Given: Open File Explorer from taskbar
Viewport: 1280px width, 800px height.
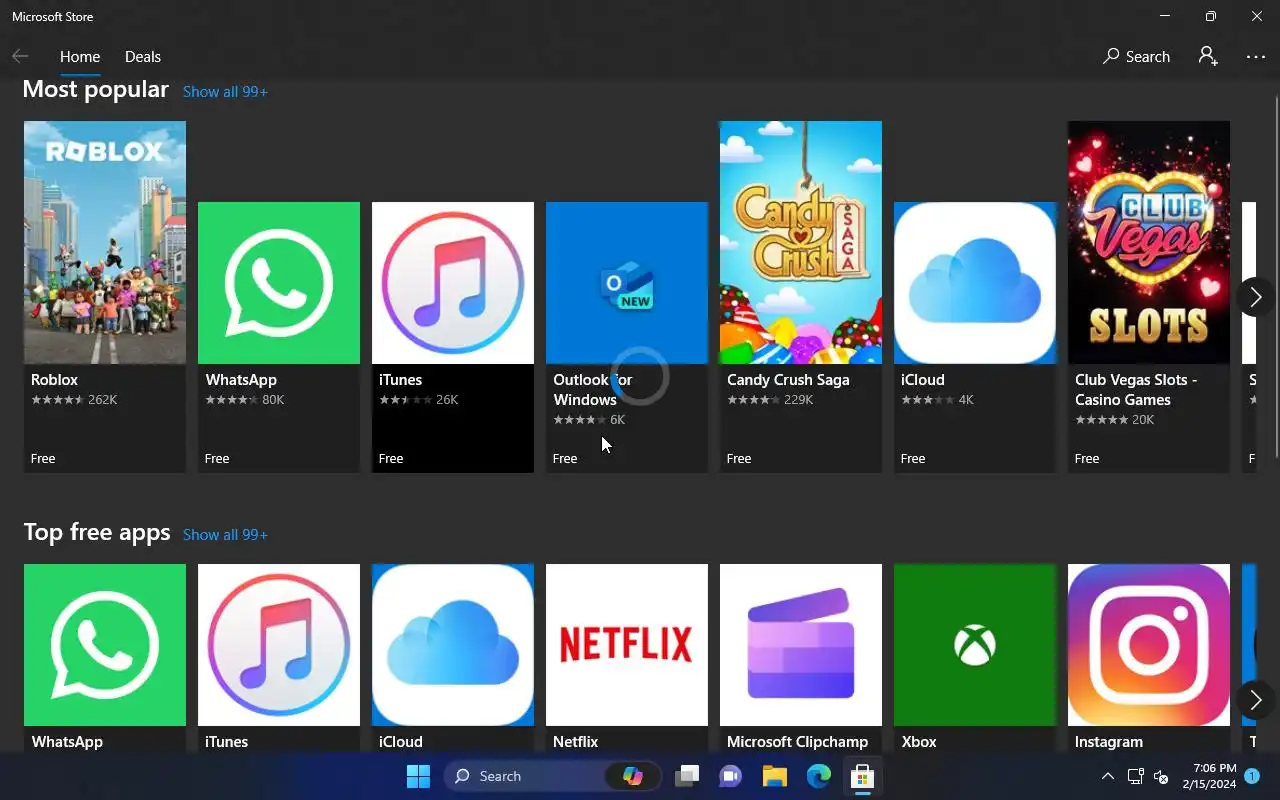Looking at the screenshot, I should coord(775,776).
